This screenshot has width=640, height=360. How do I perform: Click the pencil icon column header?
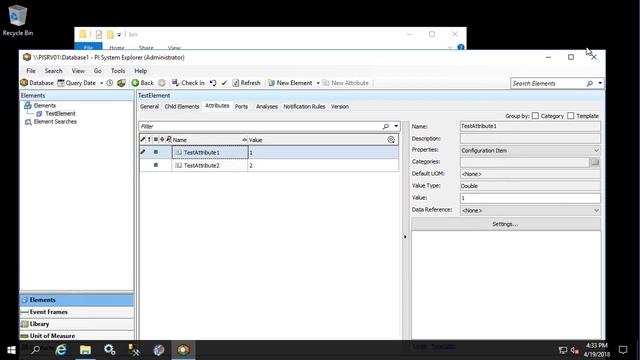pyautogui.click(x=142, y=140)
